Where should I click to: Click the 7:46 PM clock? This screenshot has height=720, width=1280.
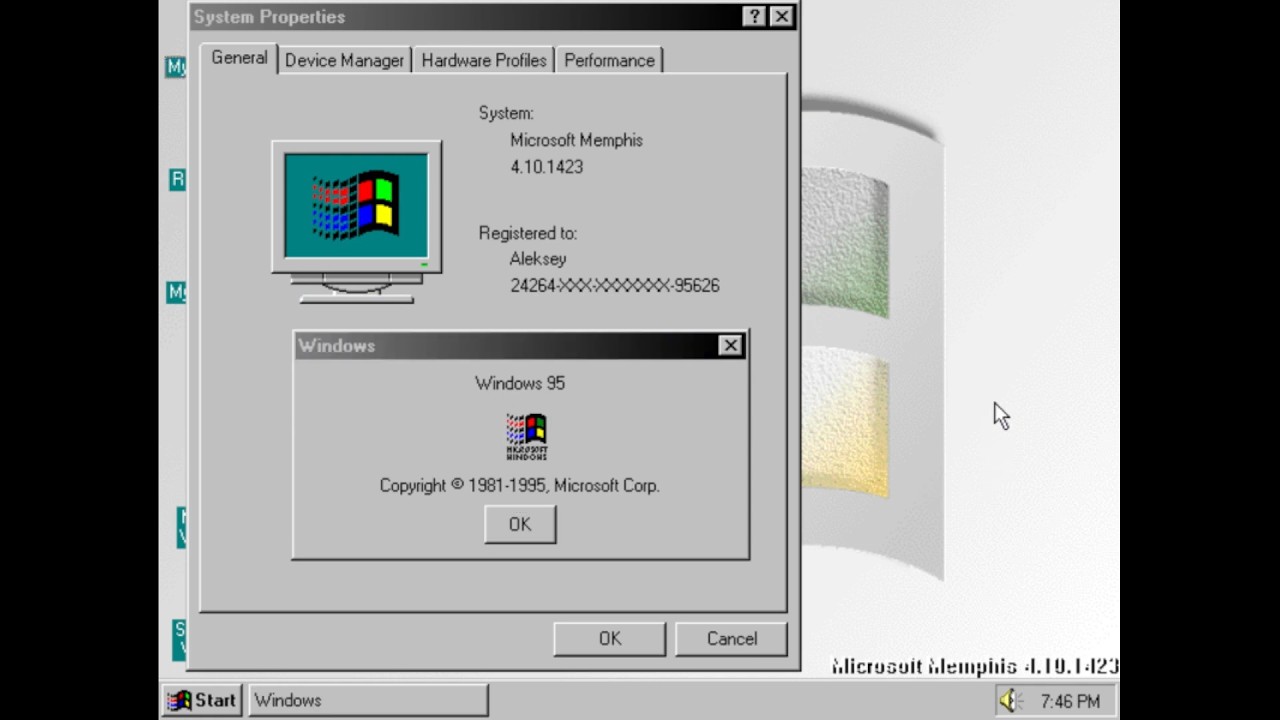[1070, 701]
